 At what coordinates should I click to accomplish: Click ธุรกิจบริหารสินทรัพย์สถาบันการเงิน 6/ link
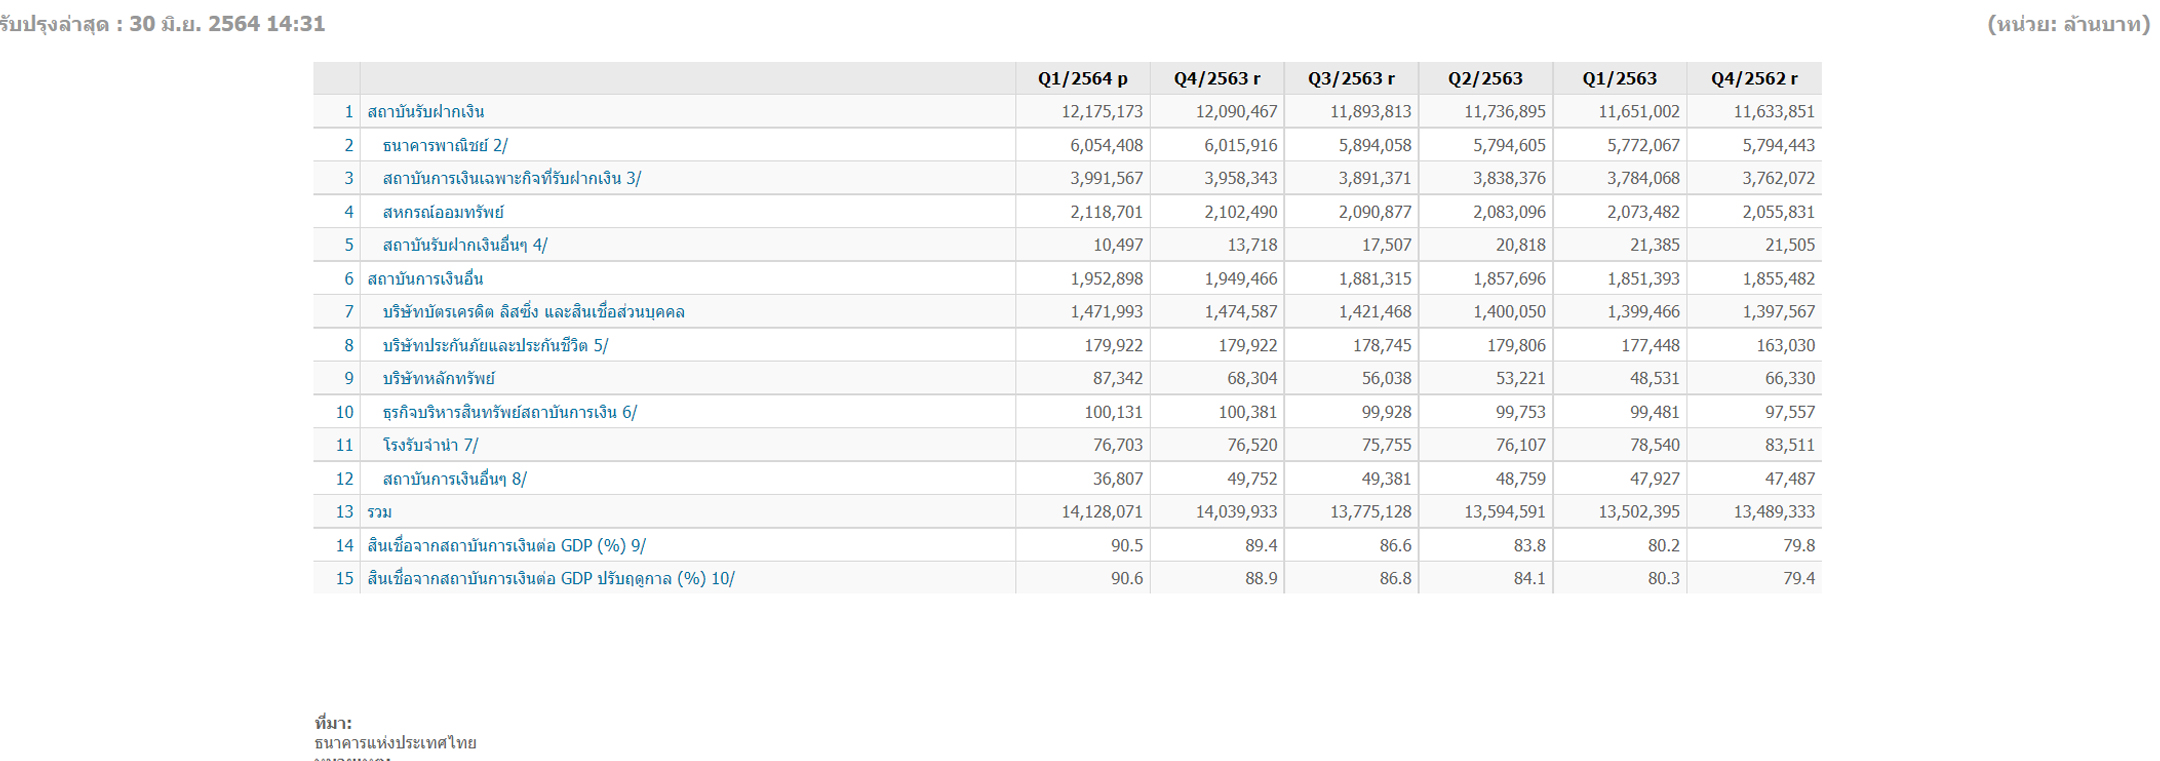[x=509, y=412]
